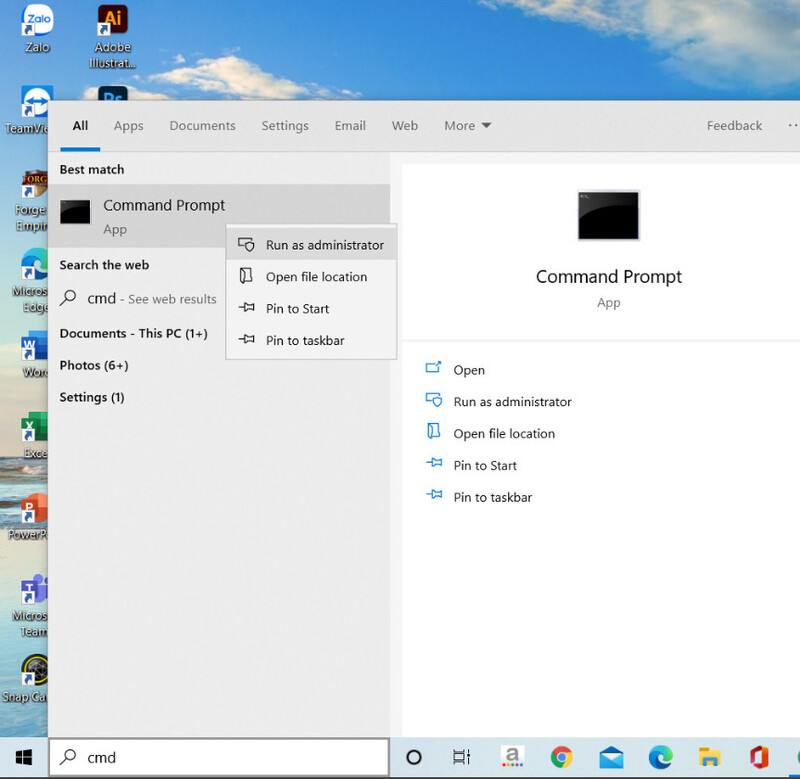This screenshot has width=800, height=779.
Task: Open File Explorer from the taskbar
Action: (x=710, y=757)
